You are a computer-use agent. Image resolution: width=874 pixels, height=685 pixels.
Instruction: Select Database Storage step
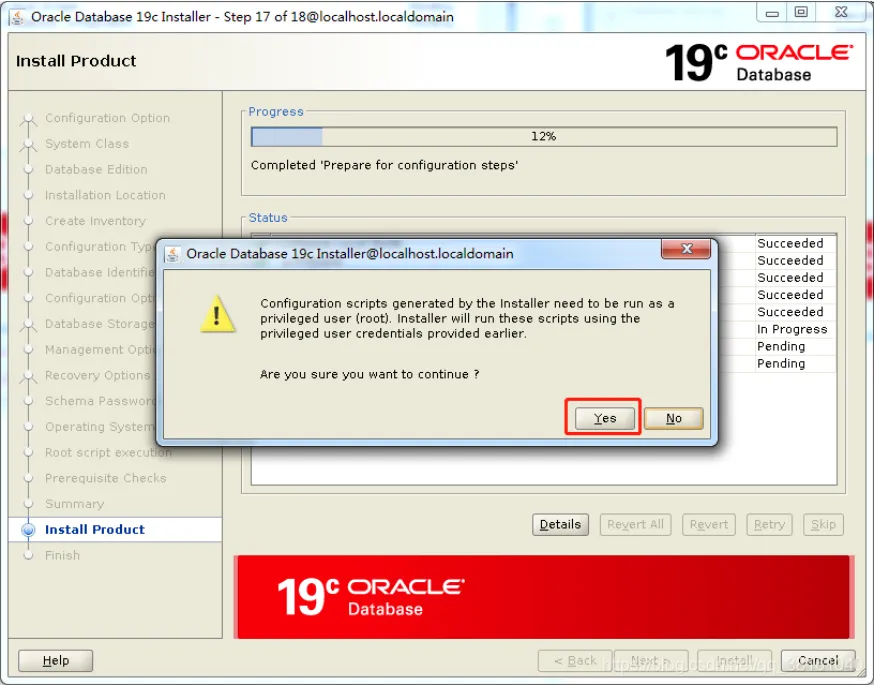pyautogui.click(x=99, y=324)
